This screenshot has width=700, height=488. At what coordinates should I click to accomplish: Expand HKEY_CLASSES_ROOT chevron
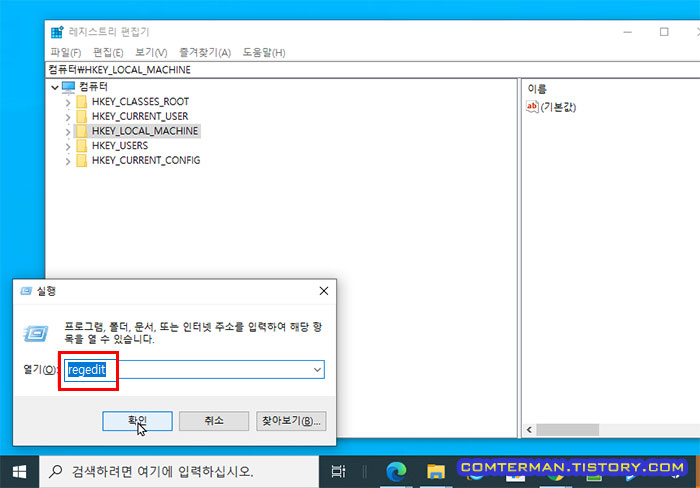click(68, 102)
